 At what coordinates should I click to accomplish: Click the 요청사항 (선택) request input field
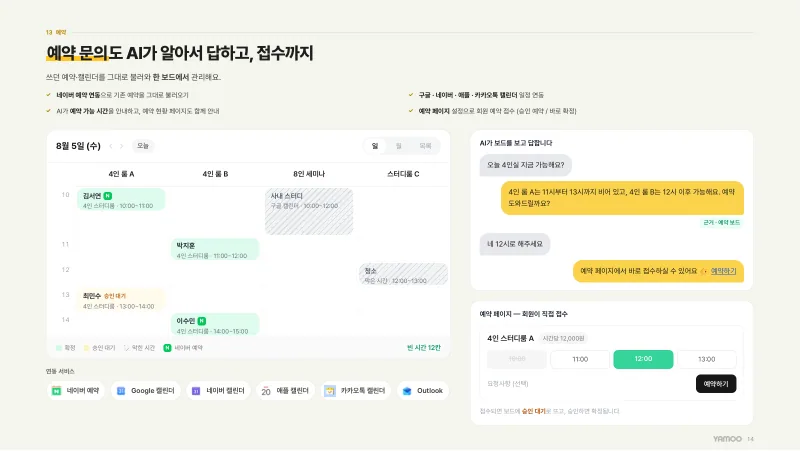click(x=587, y=384)
